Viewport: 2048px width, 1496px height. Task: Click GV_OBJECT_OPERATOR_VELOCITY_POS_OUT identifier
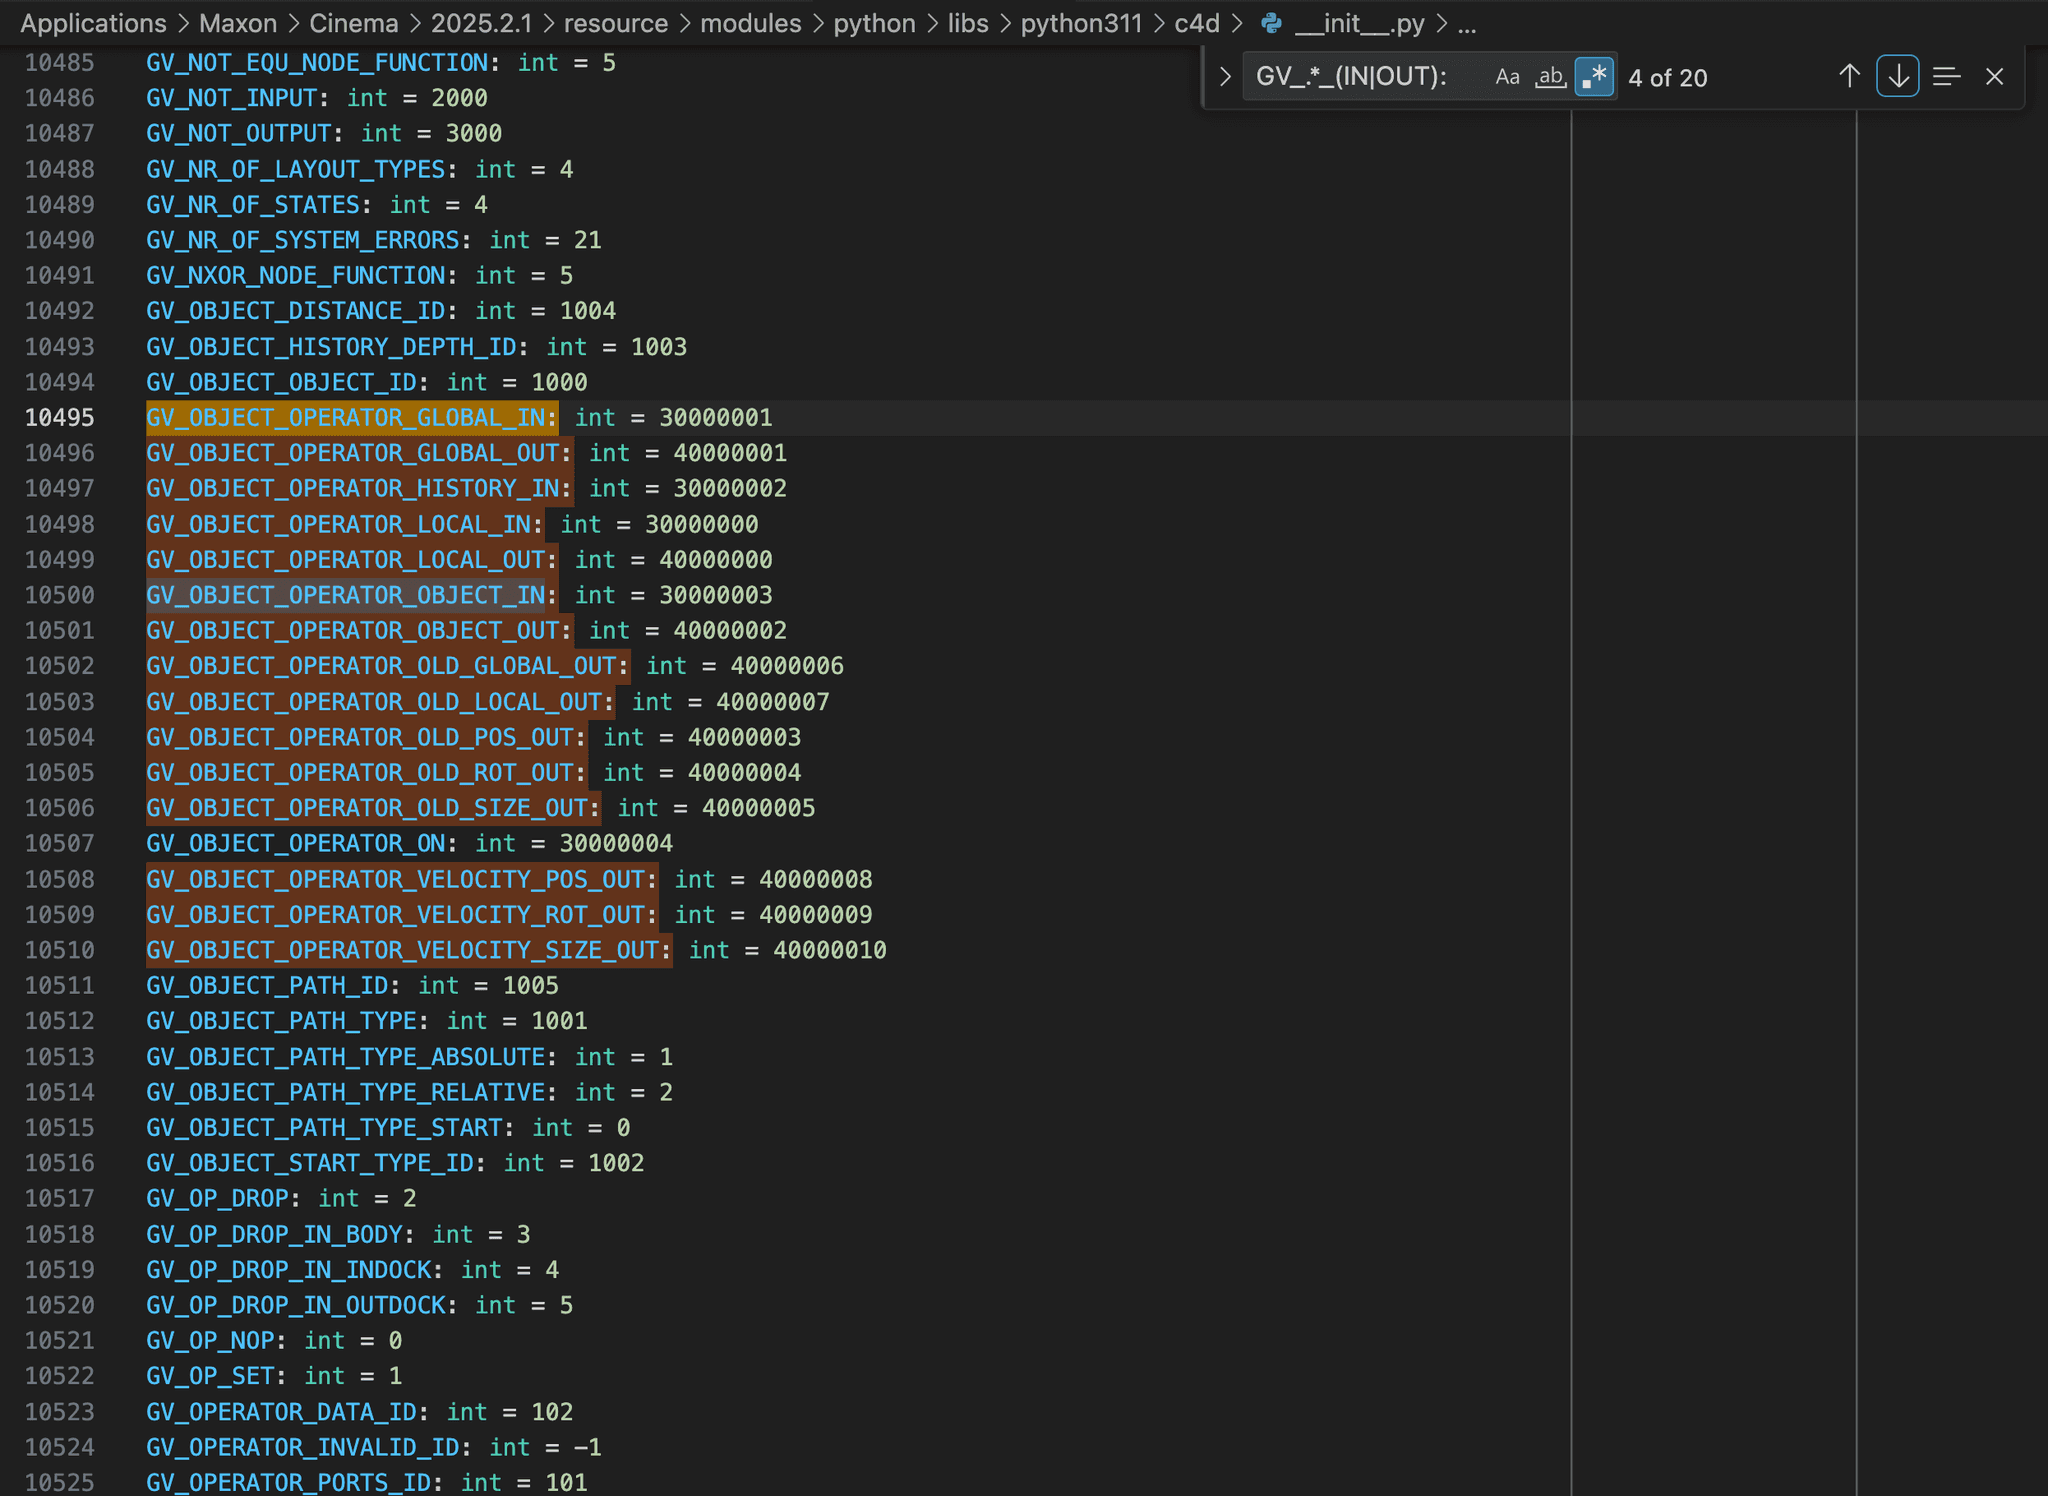pos(395,879)
